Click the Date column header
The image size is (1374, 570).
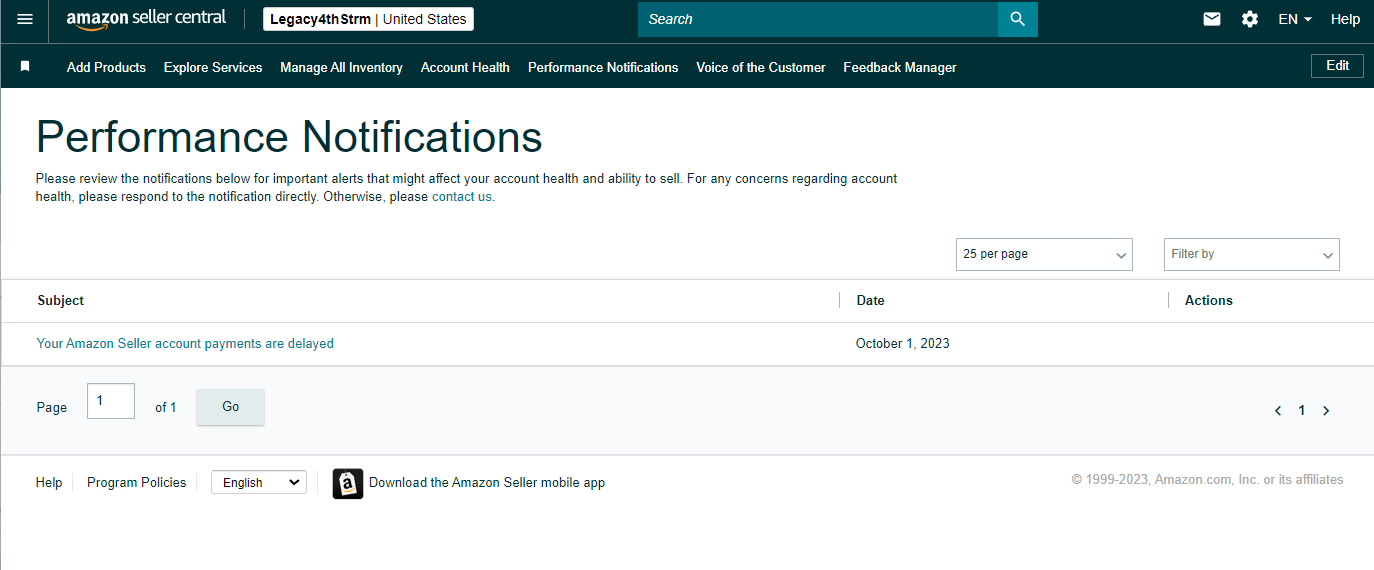[871, 300]
